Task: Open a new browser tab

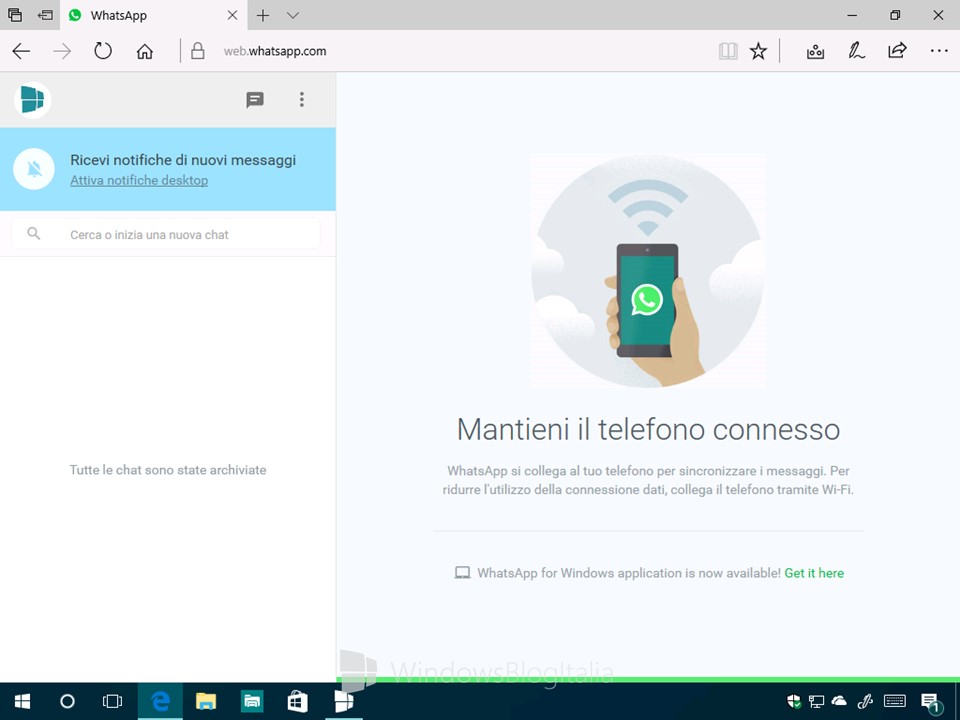Action: coord(263,15)
